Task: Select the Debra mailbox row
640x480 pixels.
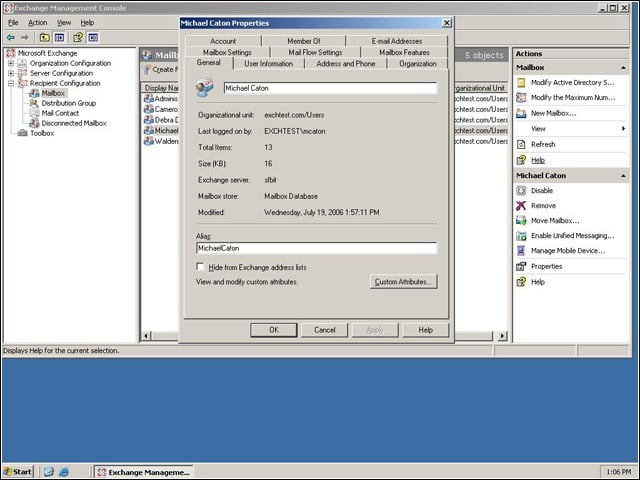Action: [161, 120]
